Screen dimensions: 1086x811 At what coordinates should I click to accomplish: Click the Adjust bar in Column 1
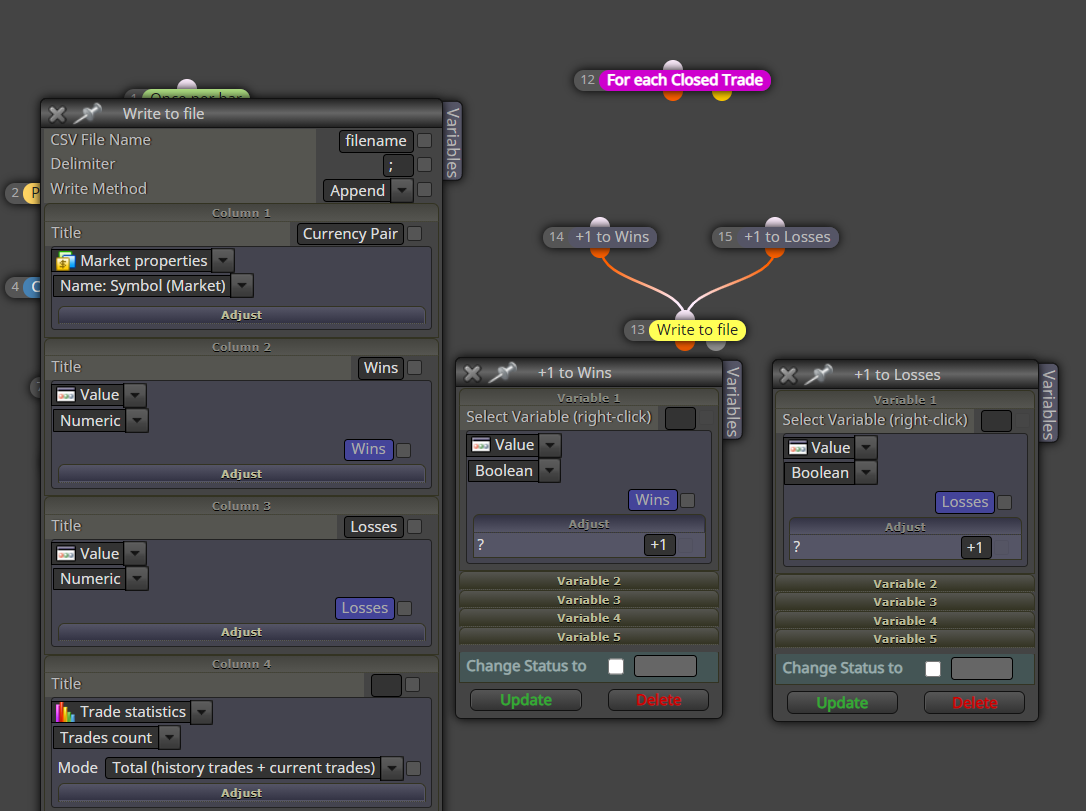coord(241,315)
